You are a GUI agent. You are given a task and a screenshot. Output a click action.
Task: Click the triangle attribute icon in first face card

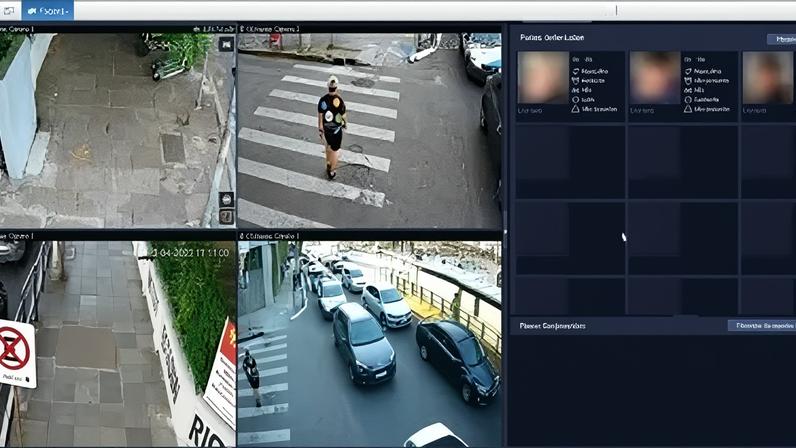[575, 109]
